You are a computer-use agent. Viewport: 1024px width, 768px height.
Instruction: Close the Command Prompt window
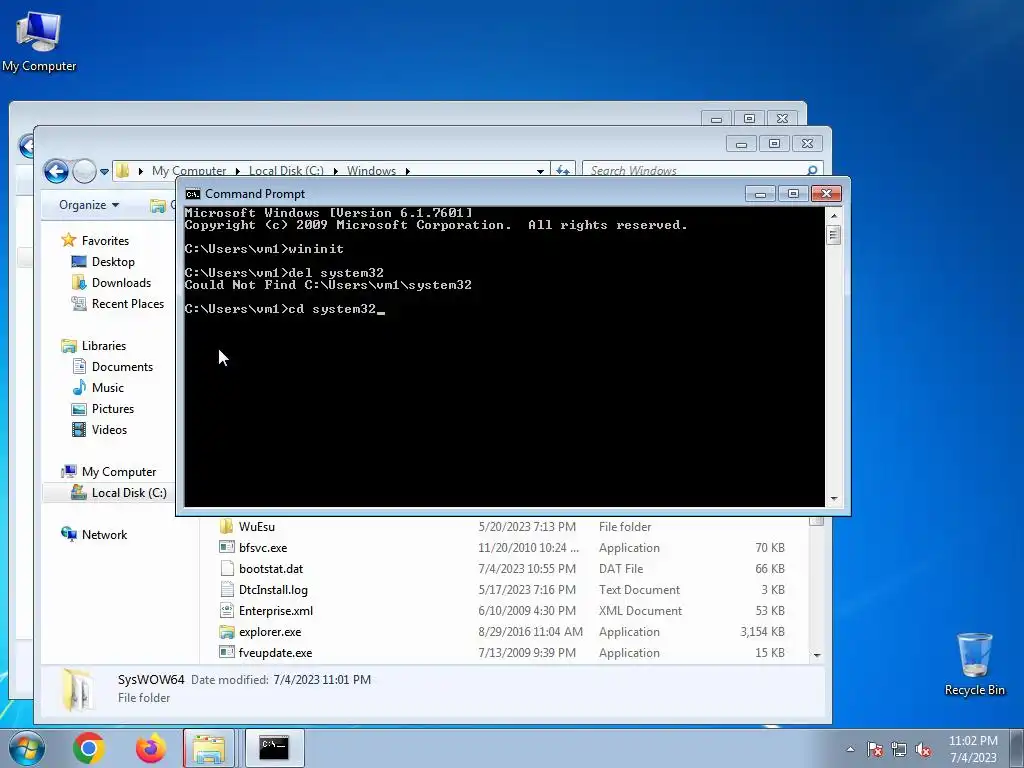coord(826,193)
